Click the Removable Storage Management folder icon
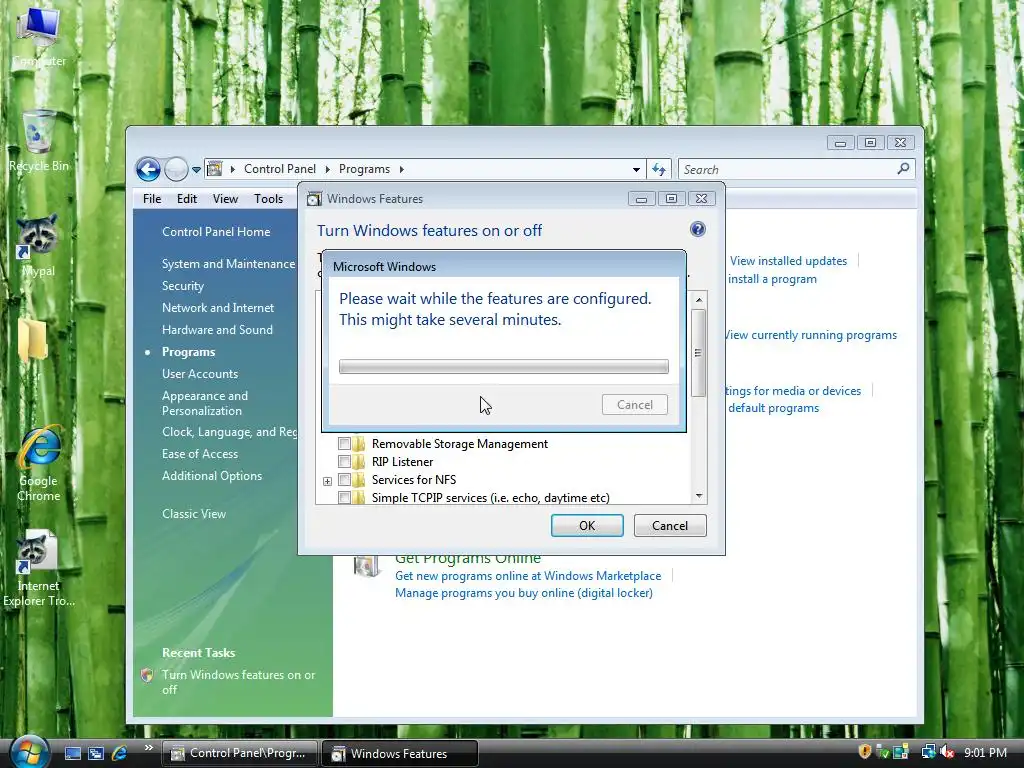Screen dimensions: 1024x768 359,443
